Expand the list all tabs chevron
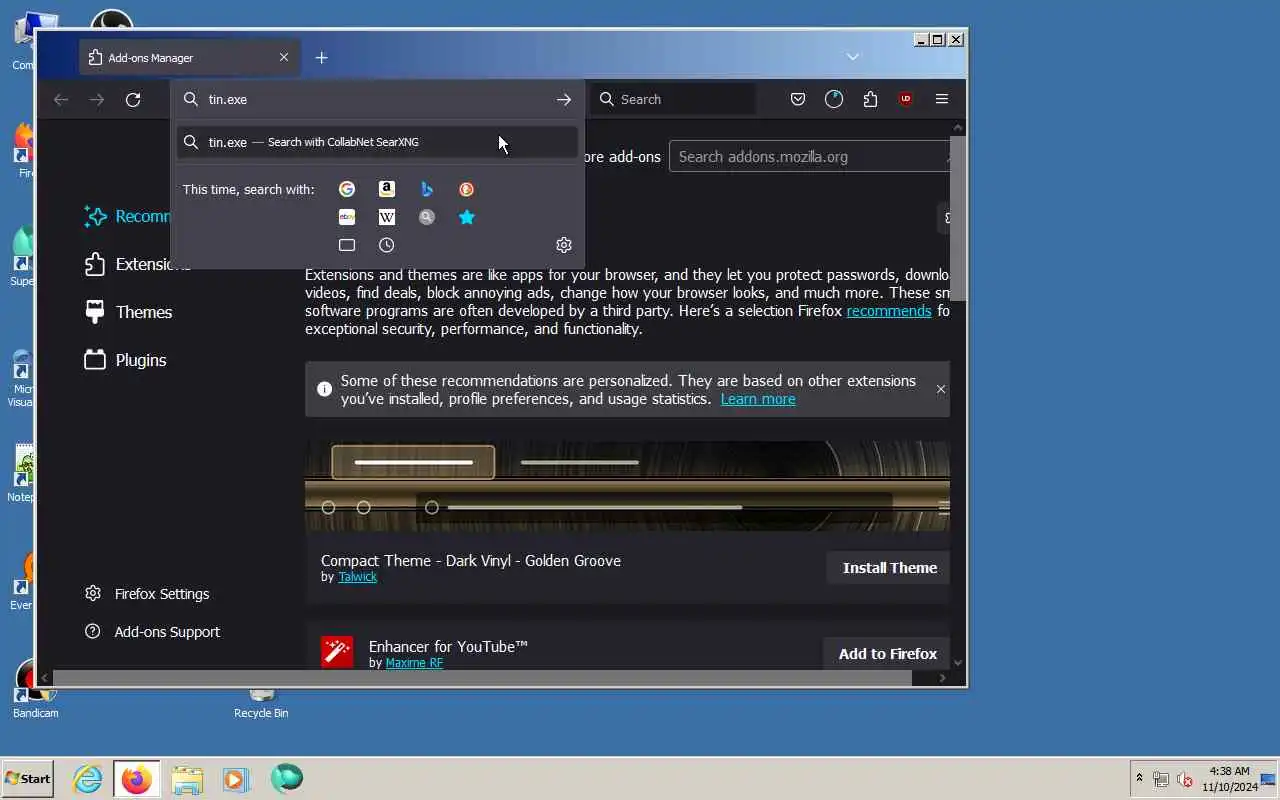The height and width of the screenshot is (800, 1280). (853, 57)
